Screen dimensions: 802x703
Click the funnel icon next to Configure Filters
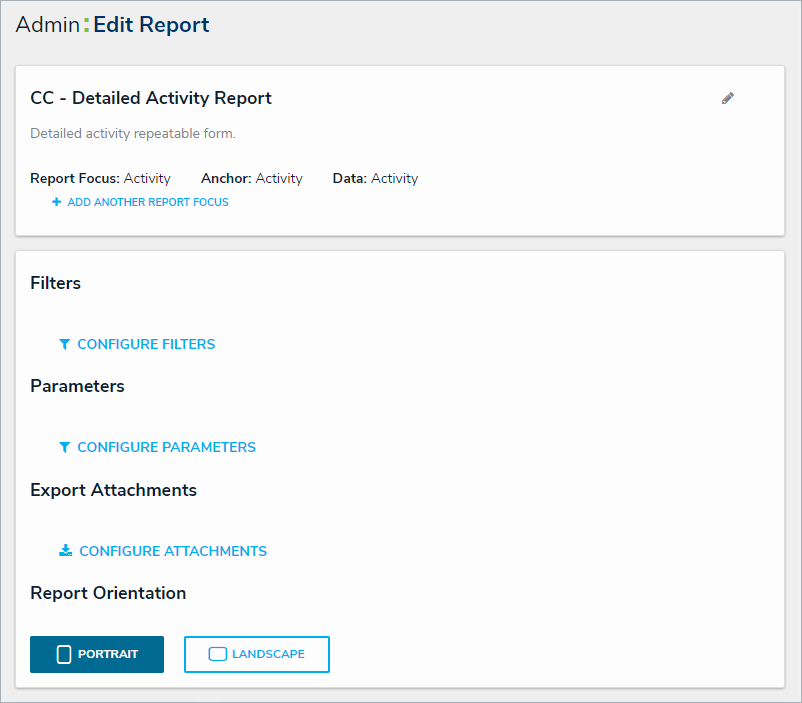pos(64,344)
